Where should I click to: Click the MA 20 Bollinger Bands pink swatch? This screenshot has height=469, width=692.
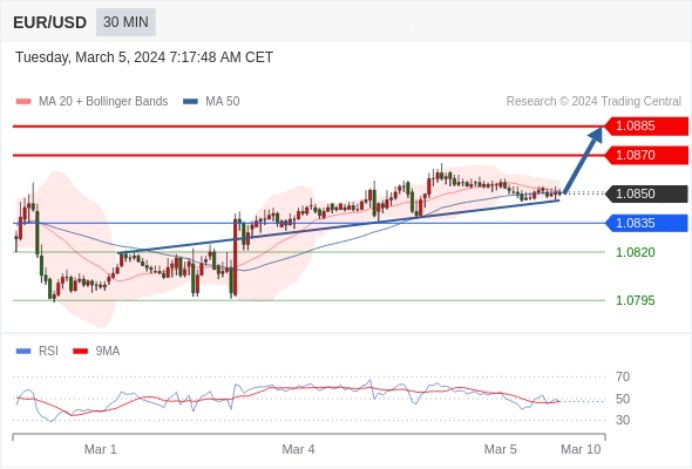pyautogui.click(x=23, y=101)
